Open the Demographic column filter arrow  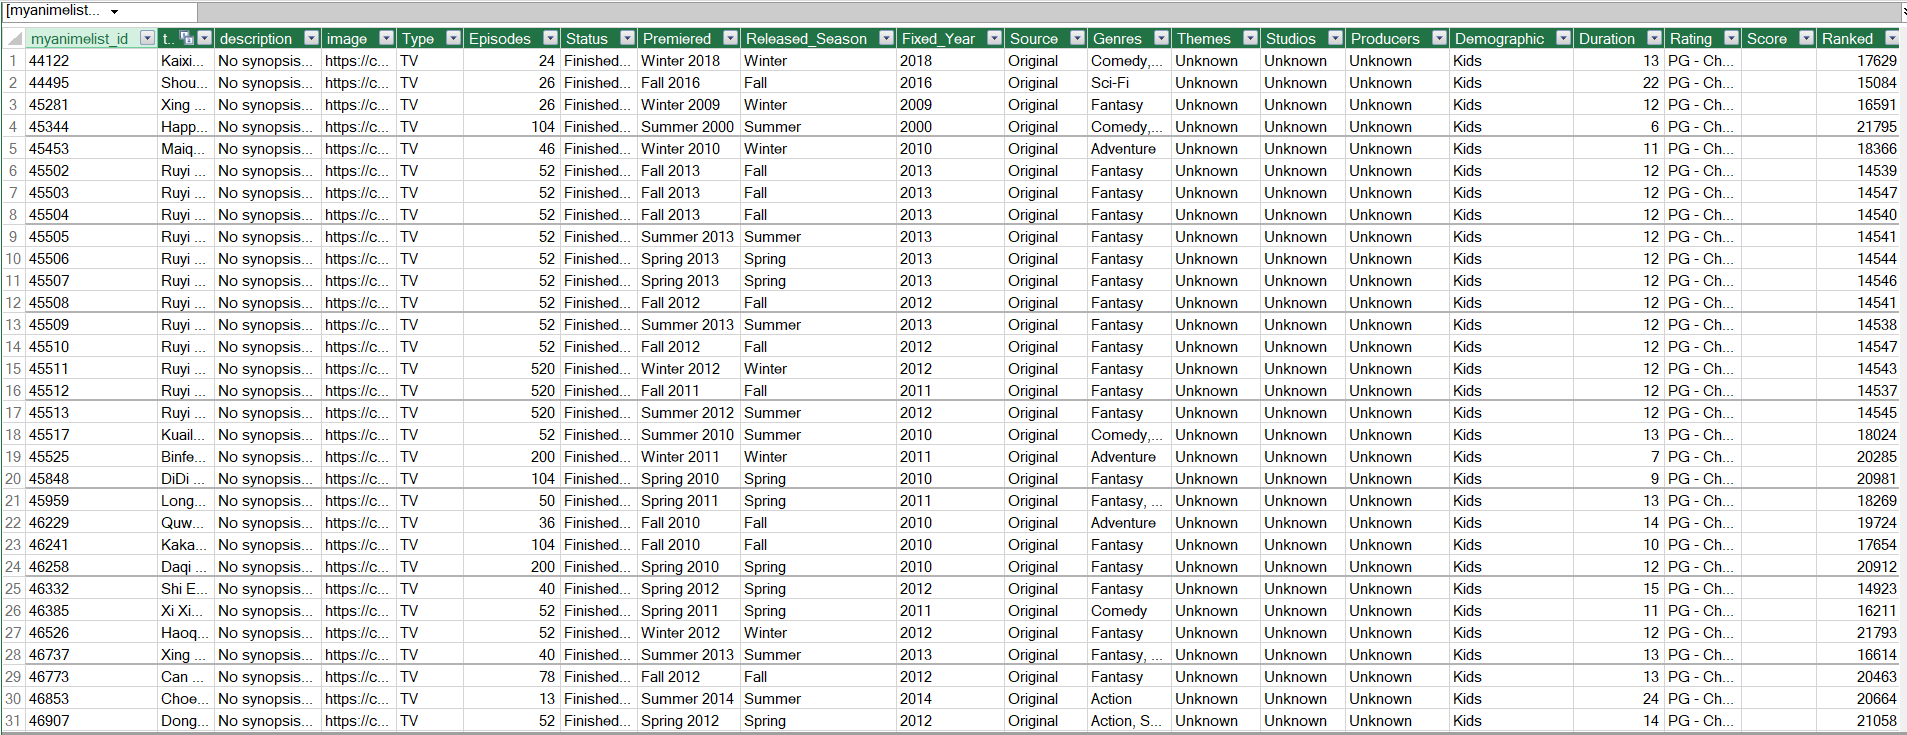1563,38
